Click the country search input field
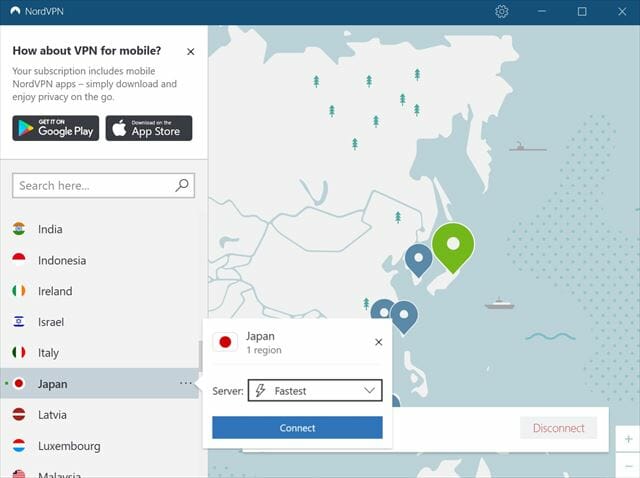This screenshot has height=478, width=640. pos(93,185)
